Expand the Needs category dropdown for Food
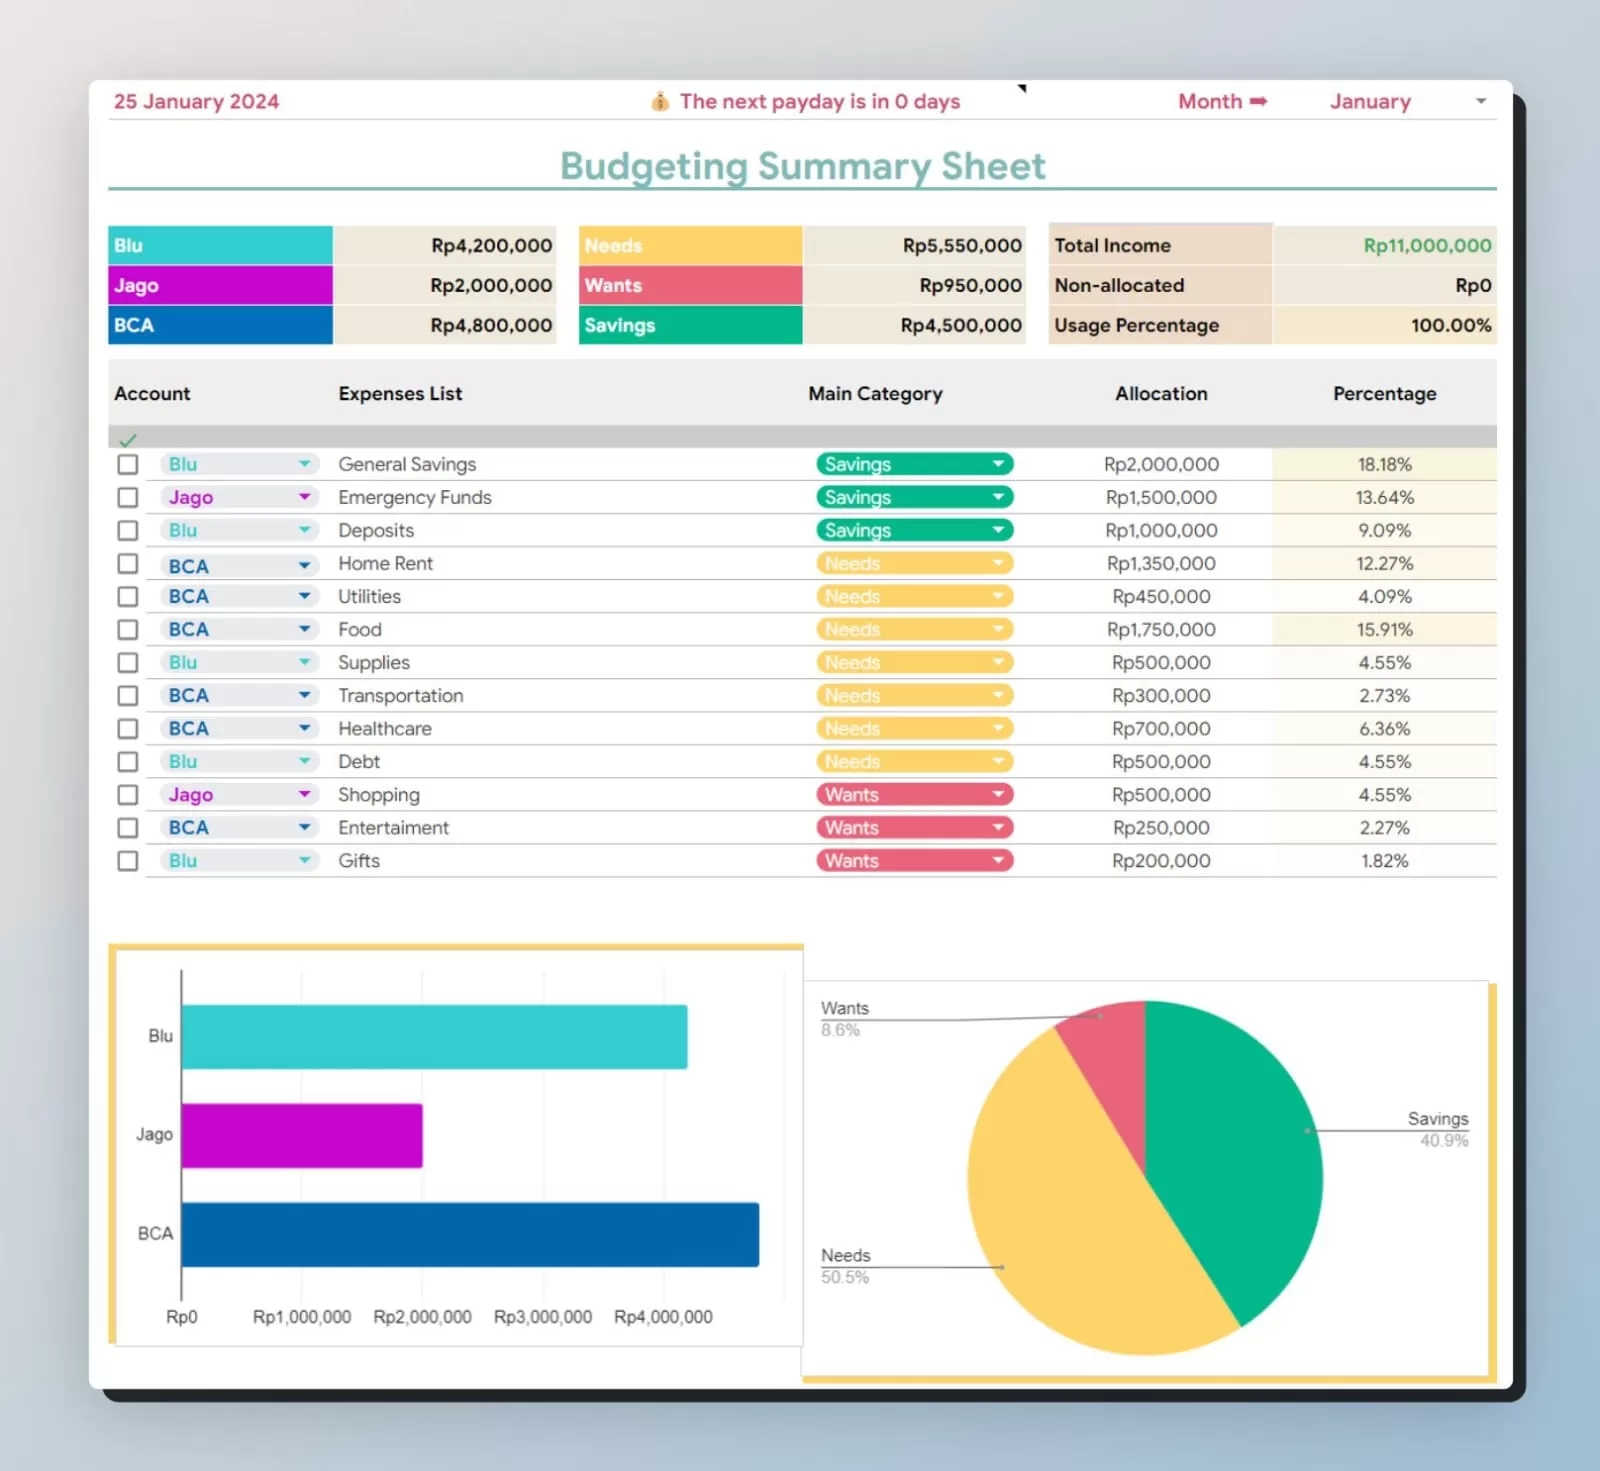Image resolution: width=1600 pixels, height=1471 pixels. (997, 629)
